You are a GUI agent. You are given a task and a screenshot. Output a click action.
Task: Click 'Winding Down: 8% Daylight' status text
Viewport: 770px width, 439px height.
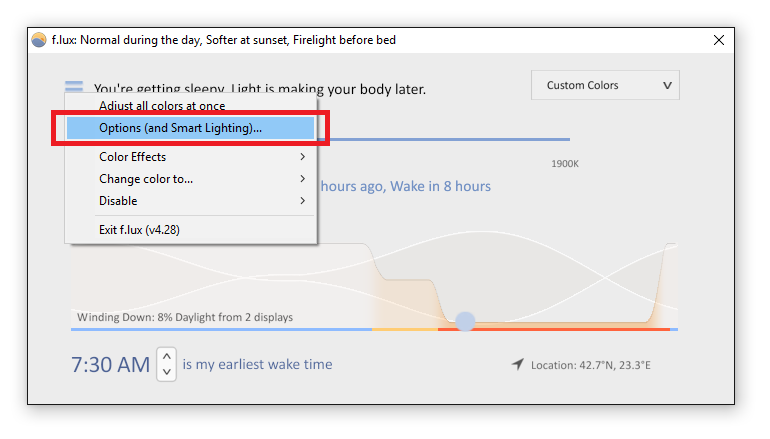pyautogui.click(x=185, y=317)
